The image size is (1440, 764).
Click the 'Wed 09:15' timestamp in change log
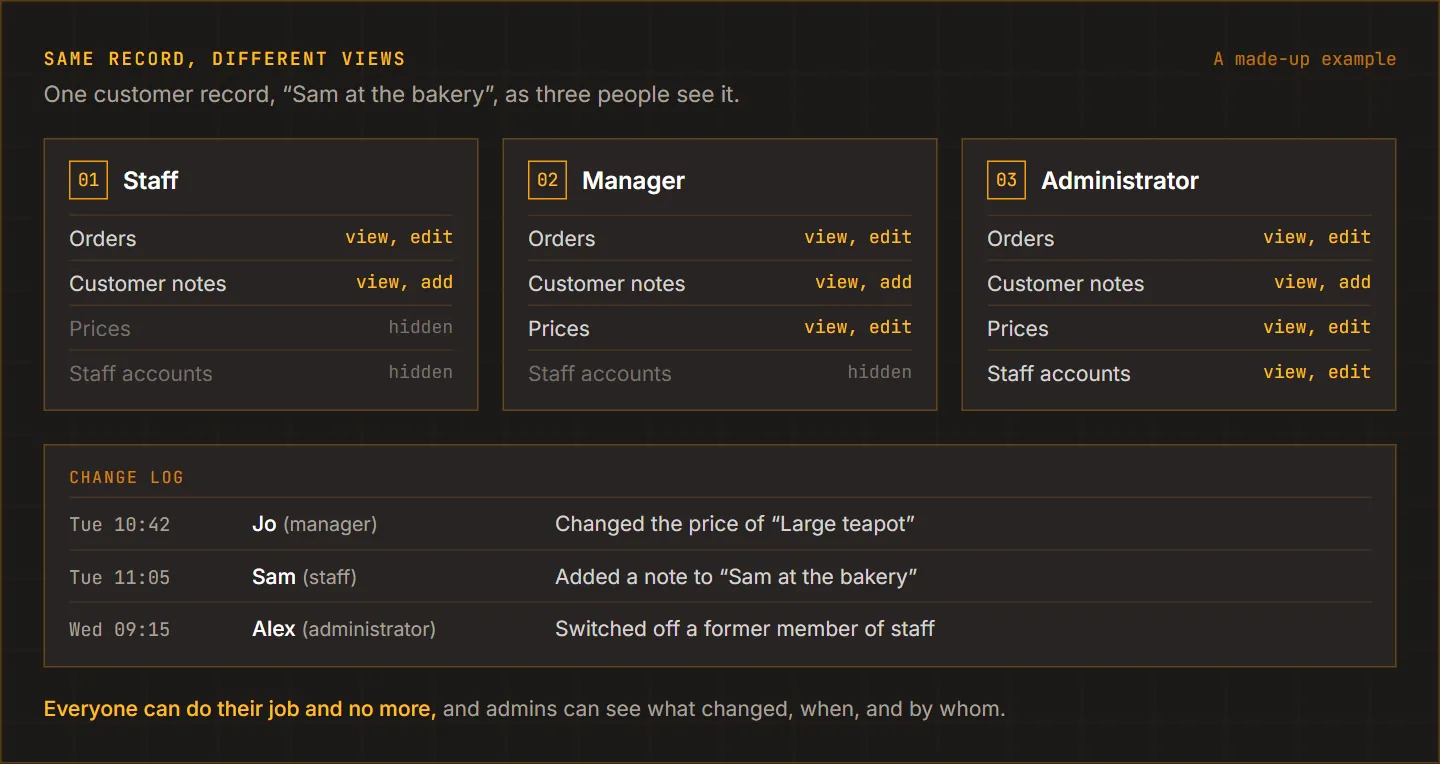pos(120,629)
